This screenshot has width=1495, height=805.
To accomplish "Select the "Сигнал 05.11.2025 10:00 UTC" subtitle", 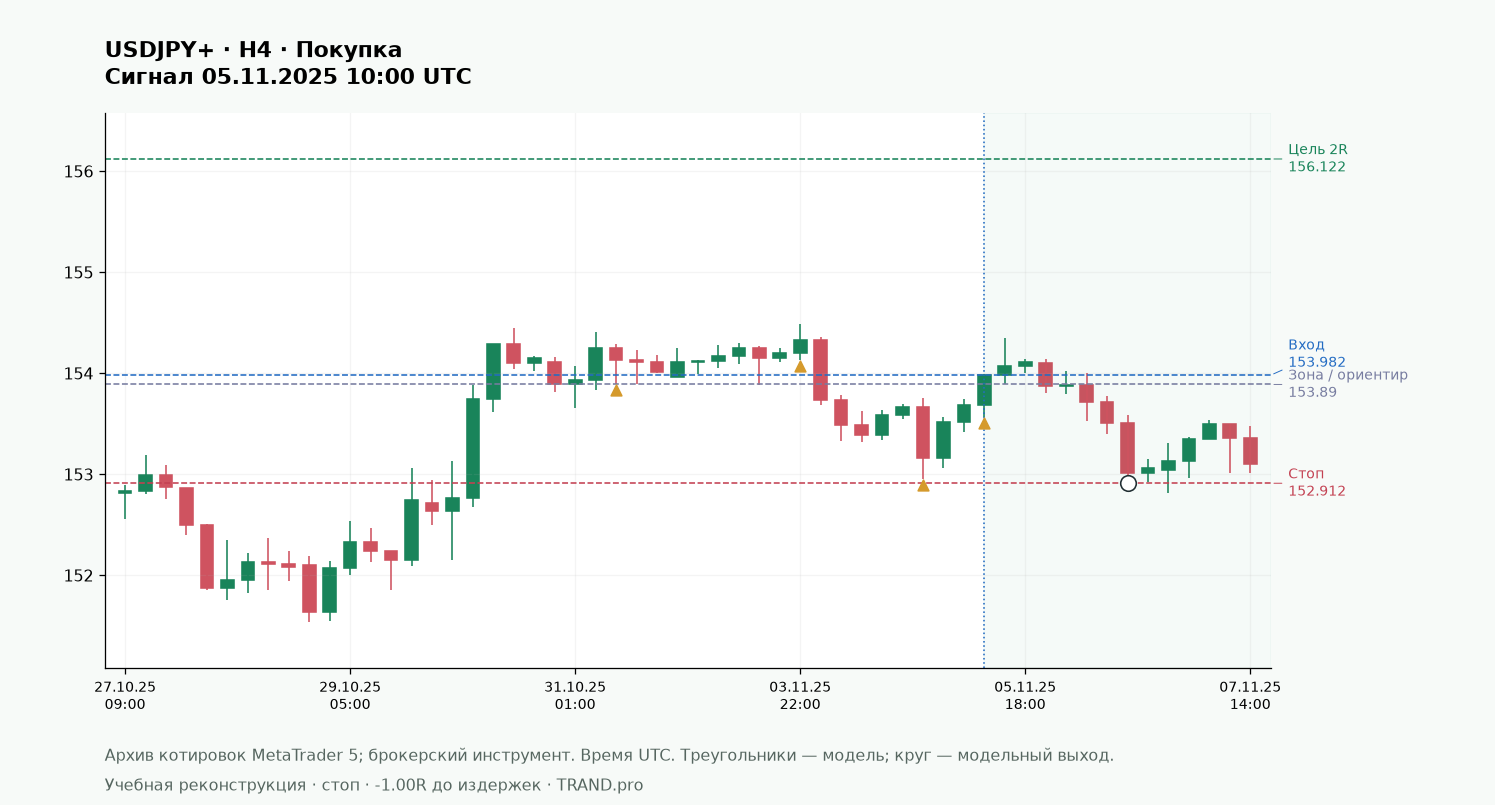I will click(x=288, y=77).
